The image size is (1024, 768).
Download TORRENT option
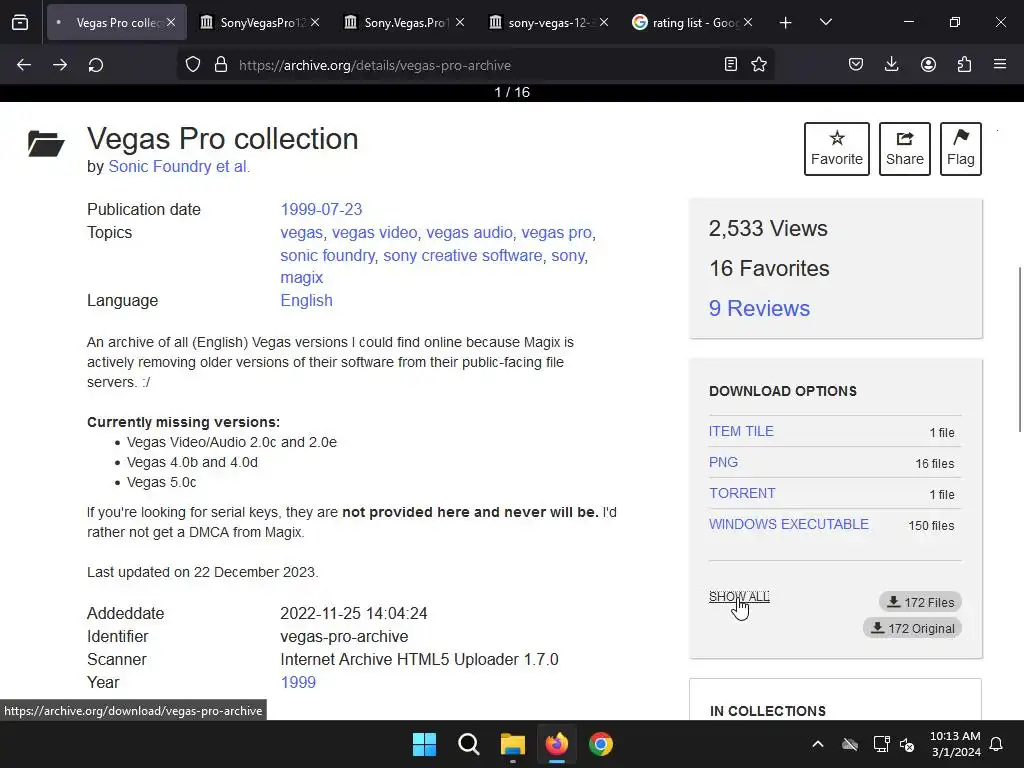(x=743, y=493)
